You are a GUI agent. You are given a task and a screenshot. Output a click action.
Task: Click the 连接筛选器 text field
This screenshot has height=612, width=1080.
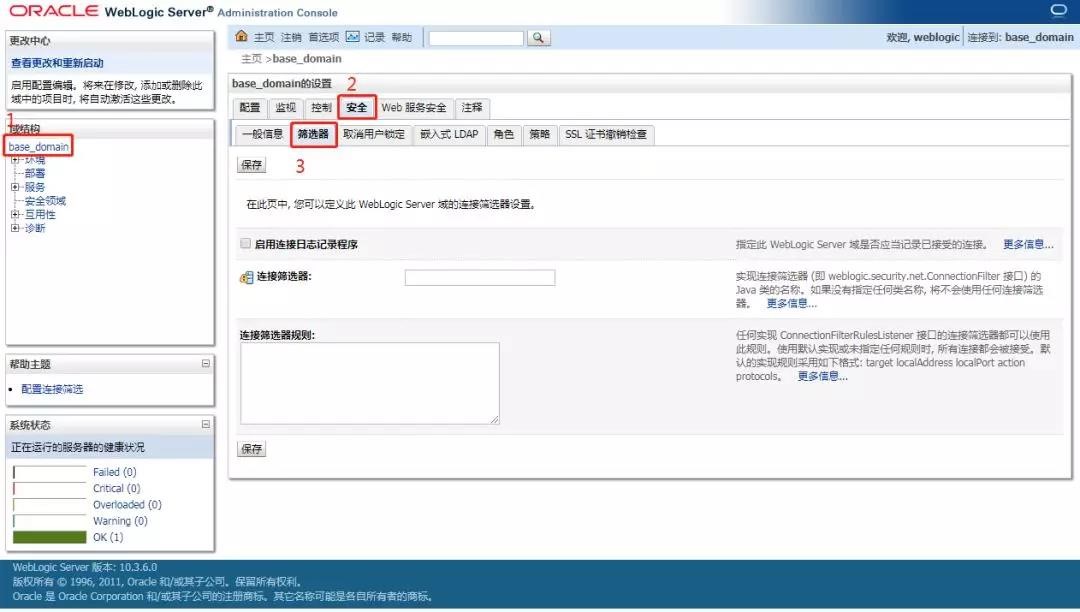coord(480,277)
